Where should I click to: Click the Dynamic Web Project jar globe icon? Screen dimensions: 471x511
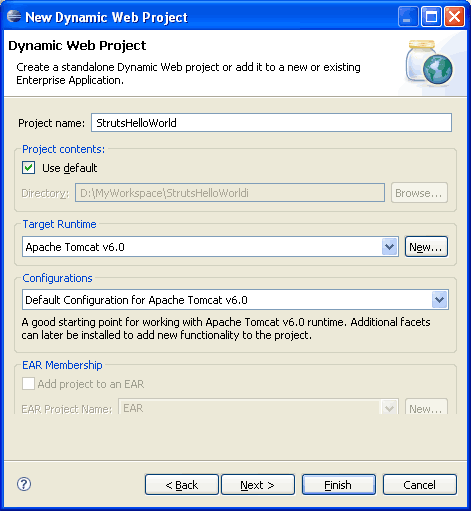click(x=429, y=62)
